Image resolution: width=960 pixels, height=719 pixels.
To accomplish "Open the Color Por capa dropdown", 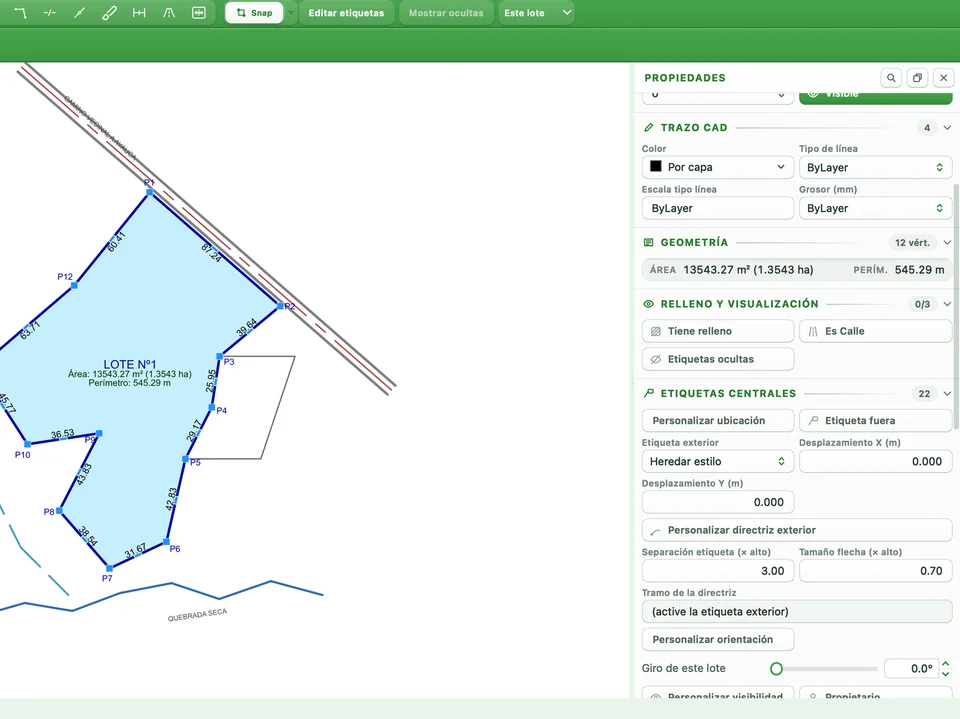I will click(718, 167).
